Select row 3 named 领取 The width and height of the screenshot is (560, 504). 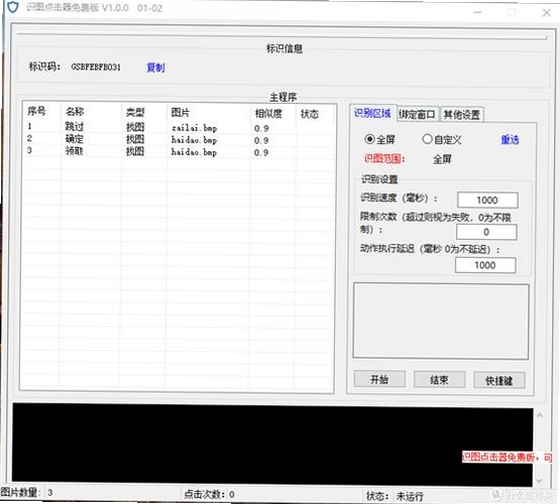(178, 151)
